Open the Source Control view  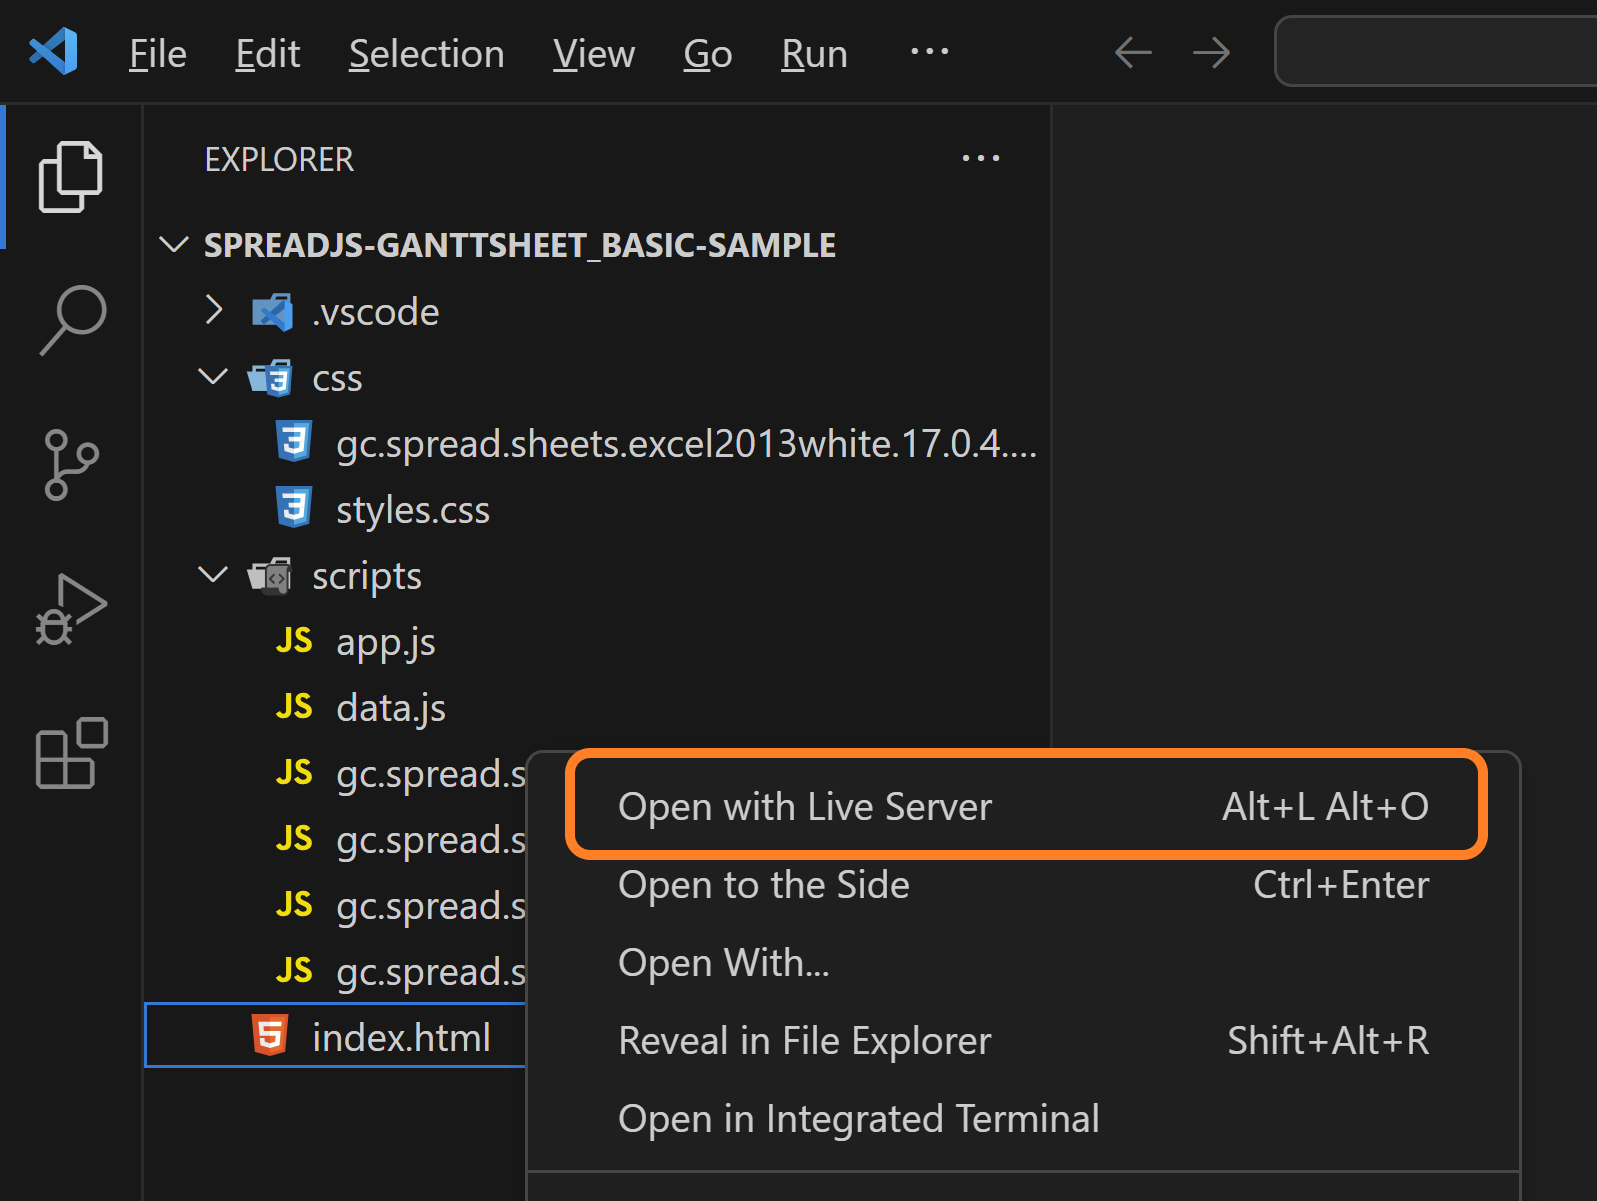coord(72,464)
